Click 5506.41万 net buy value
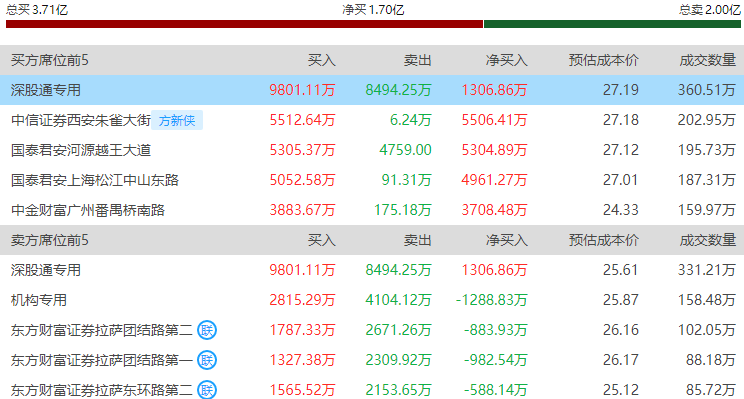The width and height of the screenshot is (744, 399). tap(494, 120)
